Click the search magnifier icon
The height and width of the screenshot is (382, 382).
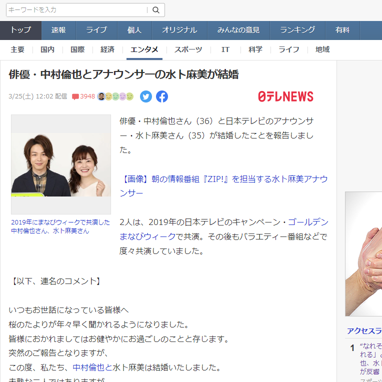(x=156, y=10)
